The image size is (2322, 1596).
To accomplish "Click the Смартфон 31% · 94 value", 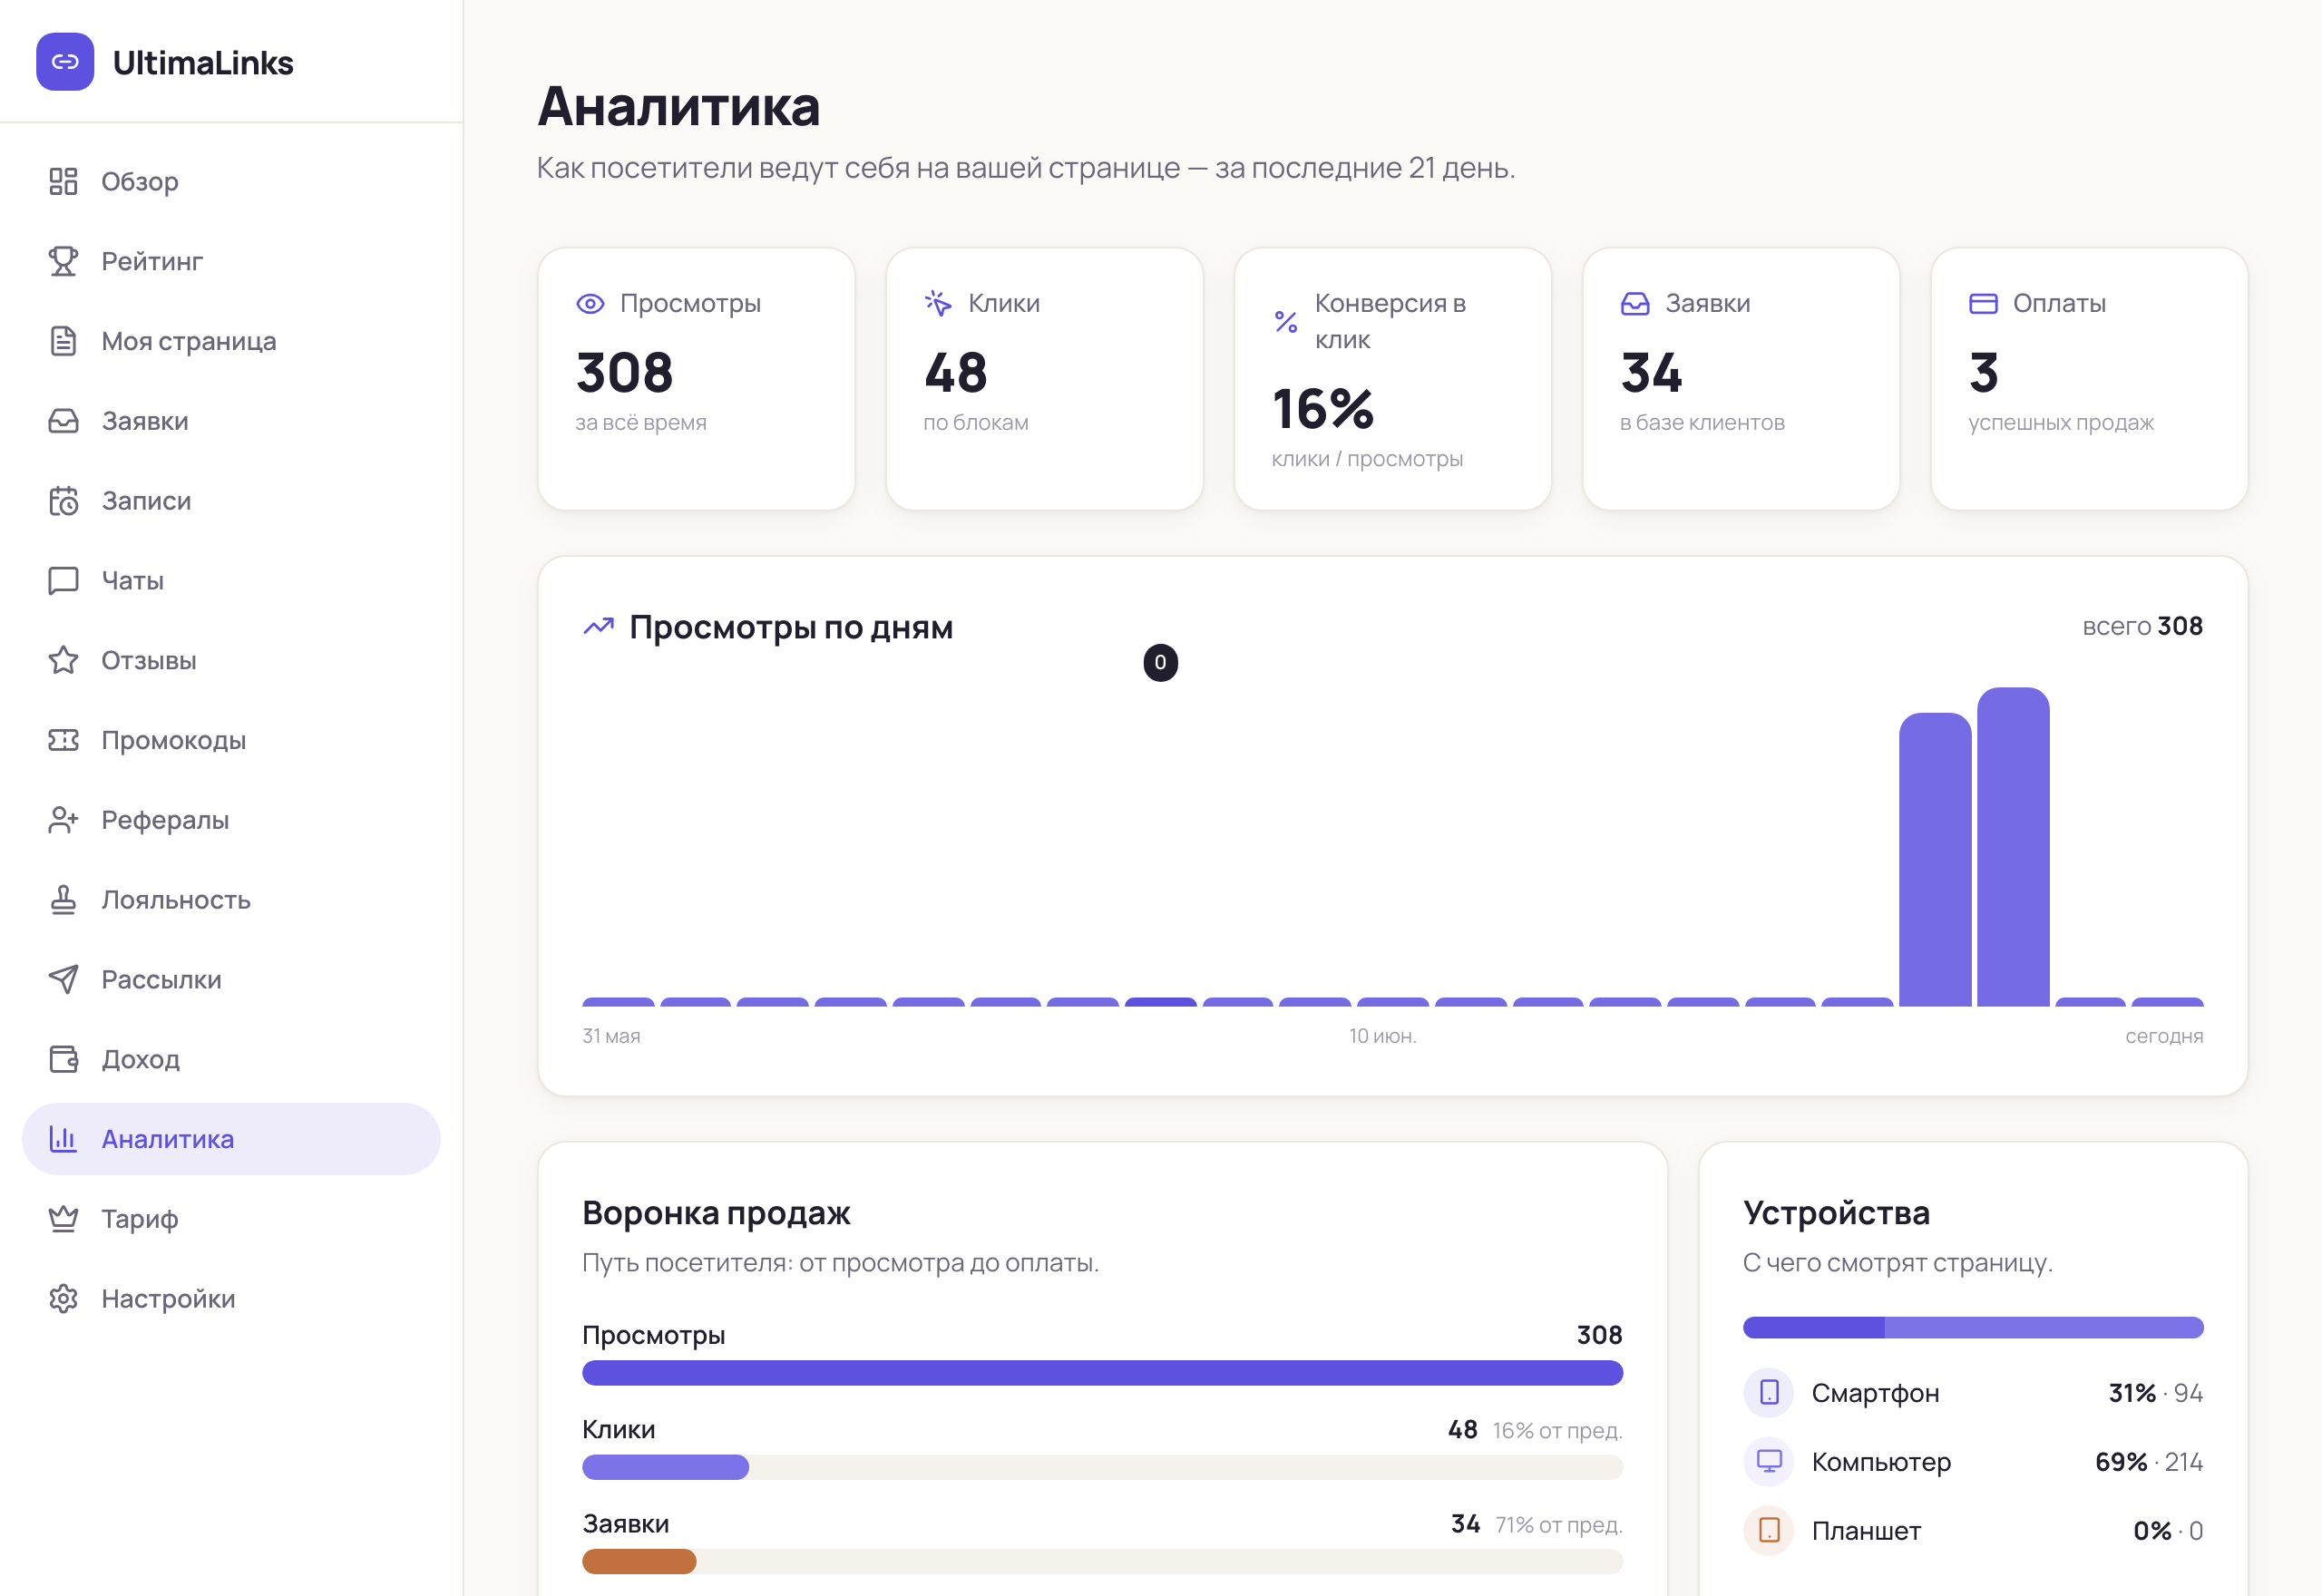I will coord(2155,1392).
